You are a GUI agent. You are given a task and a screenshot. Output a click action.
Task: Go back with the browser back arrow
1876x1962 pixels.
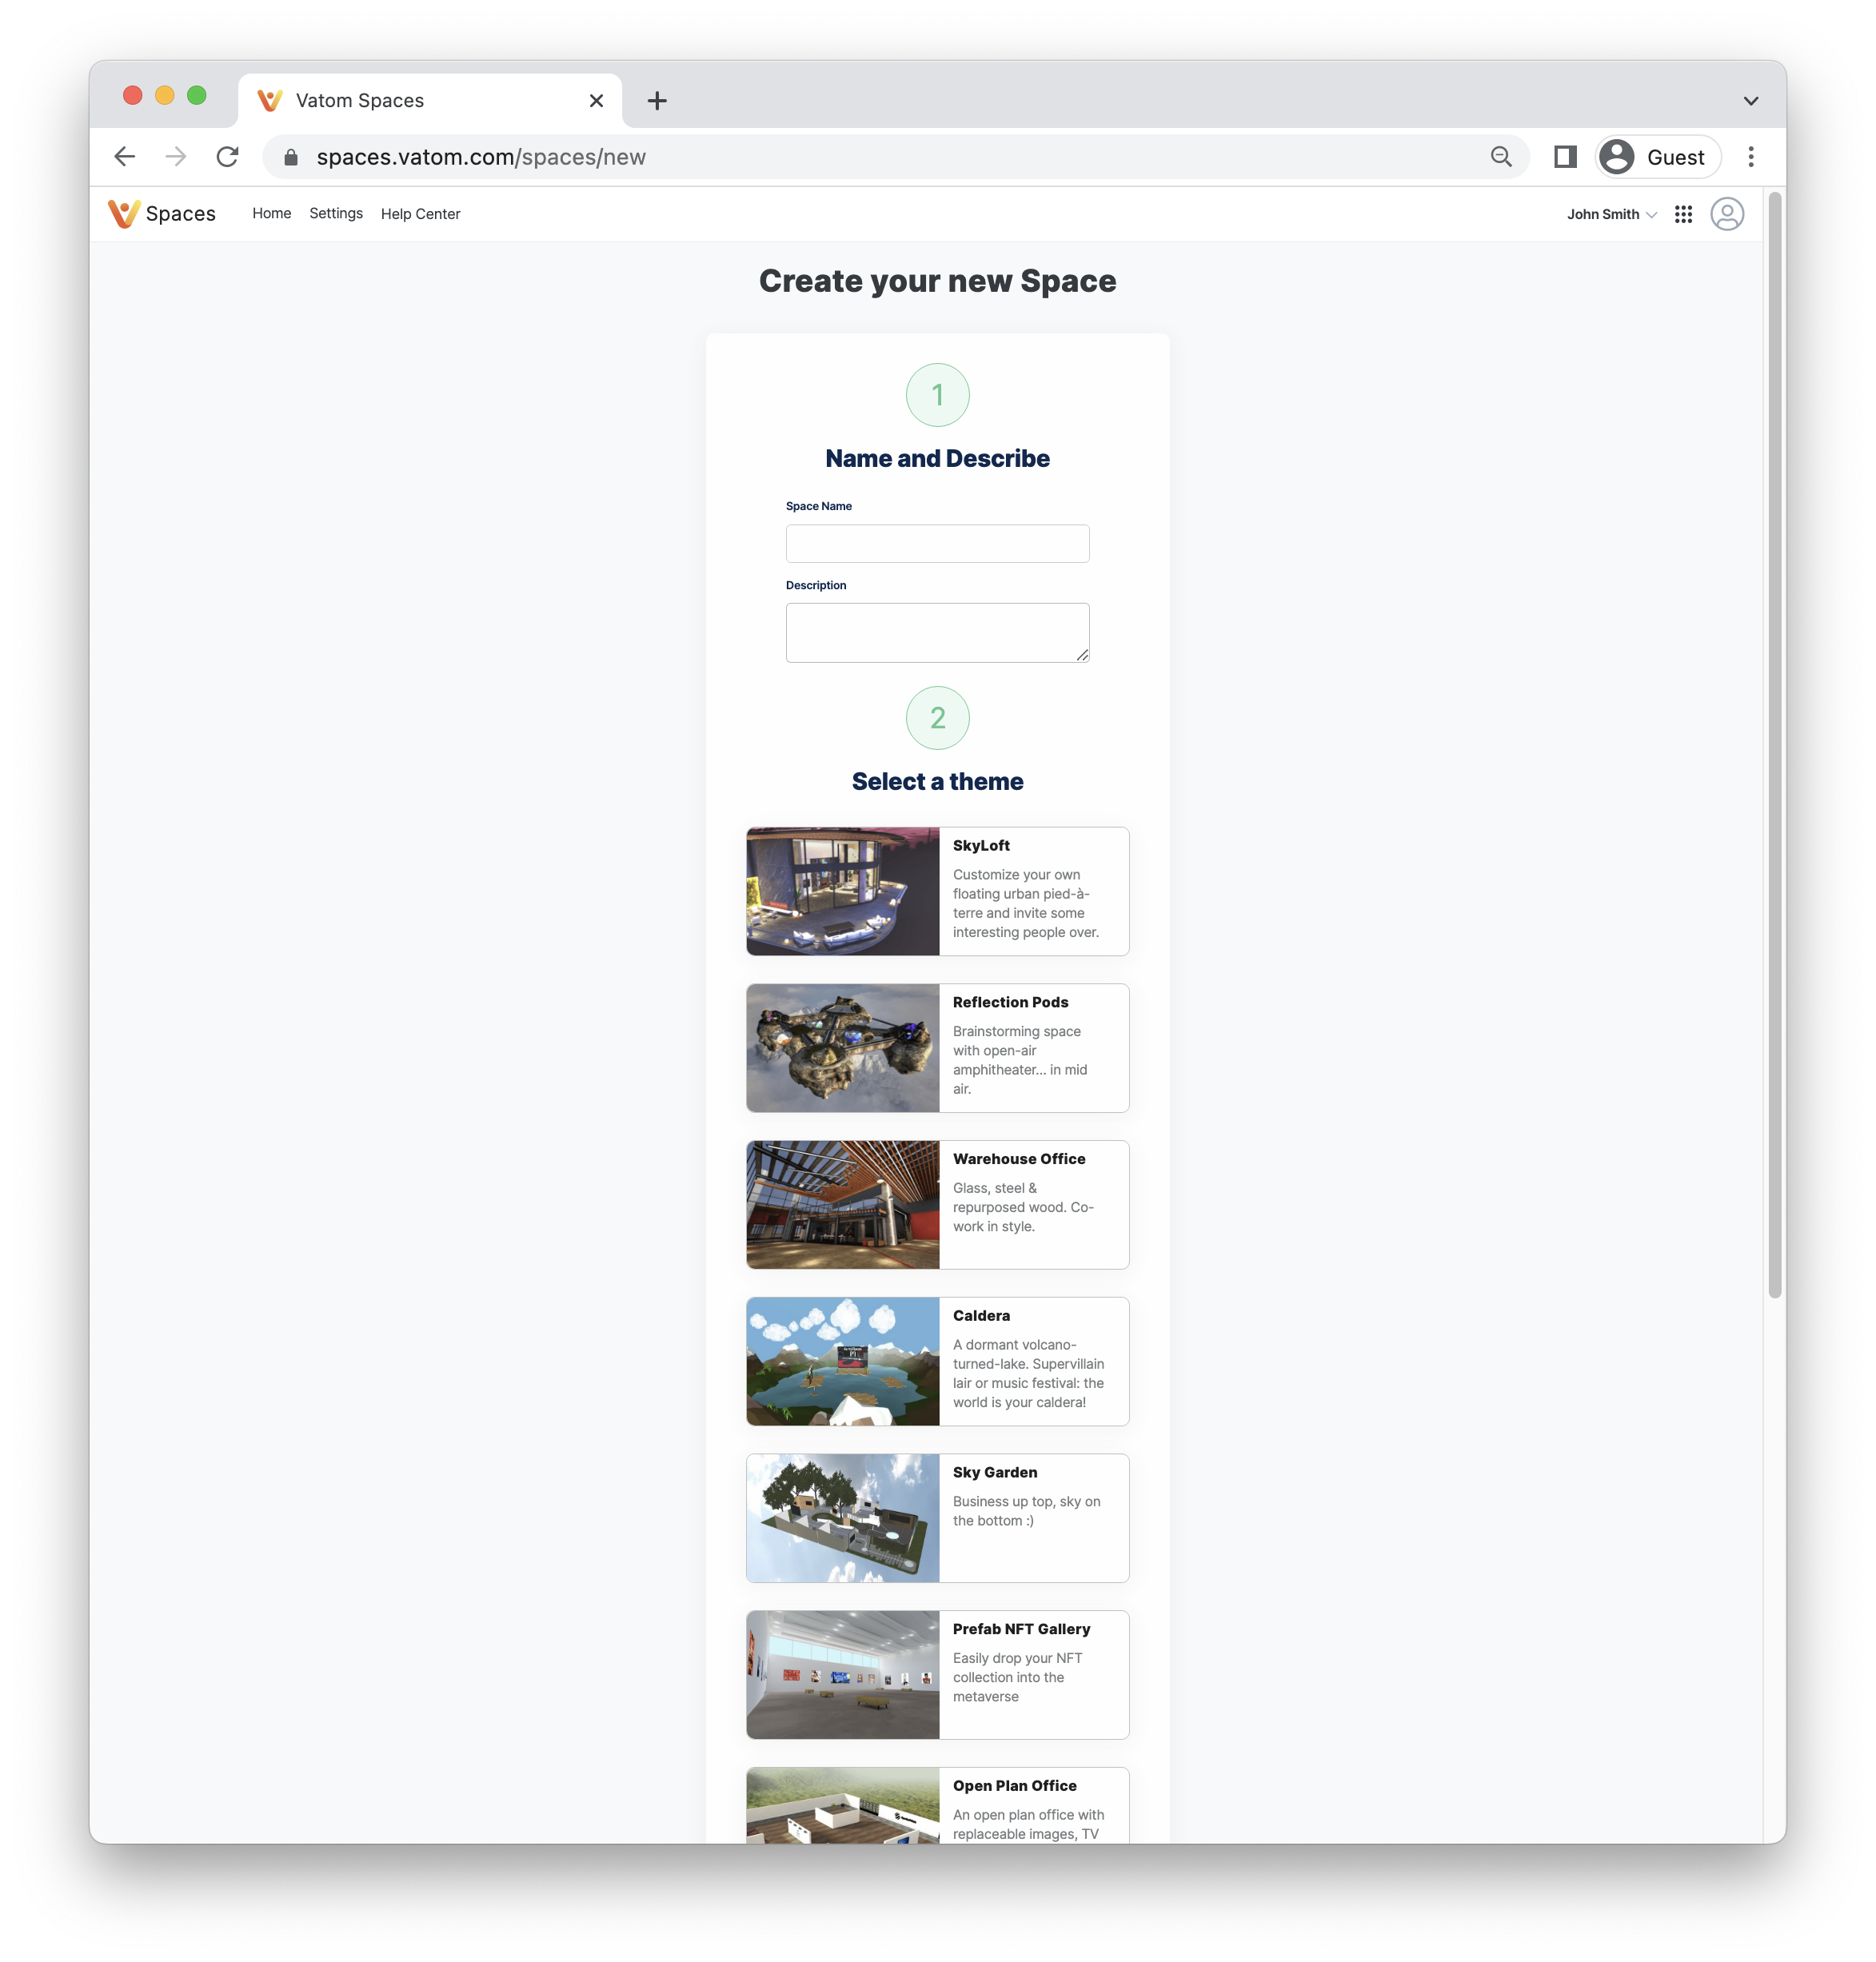click(x=125, y=157)
